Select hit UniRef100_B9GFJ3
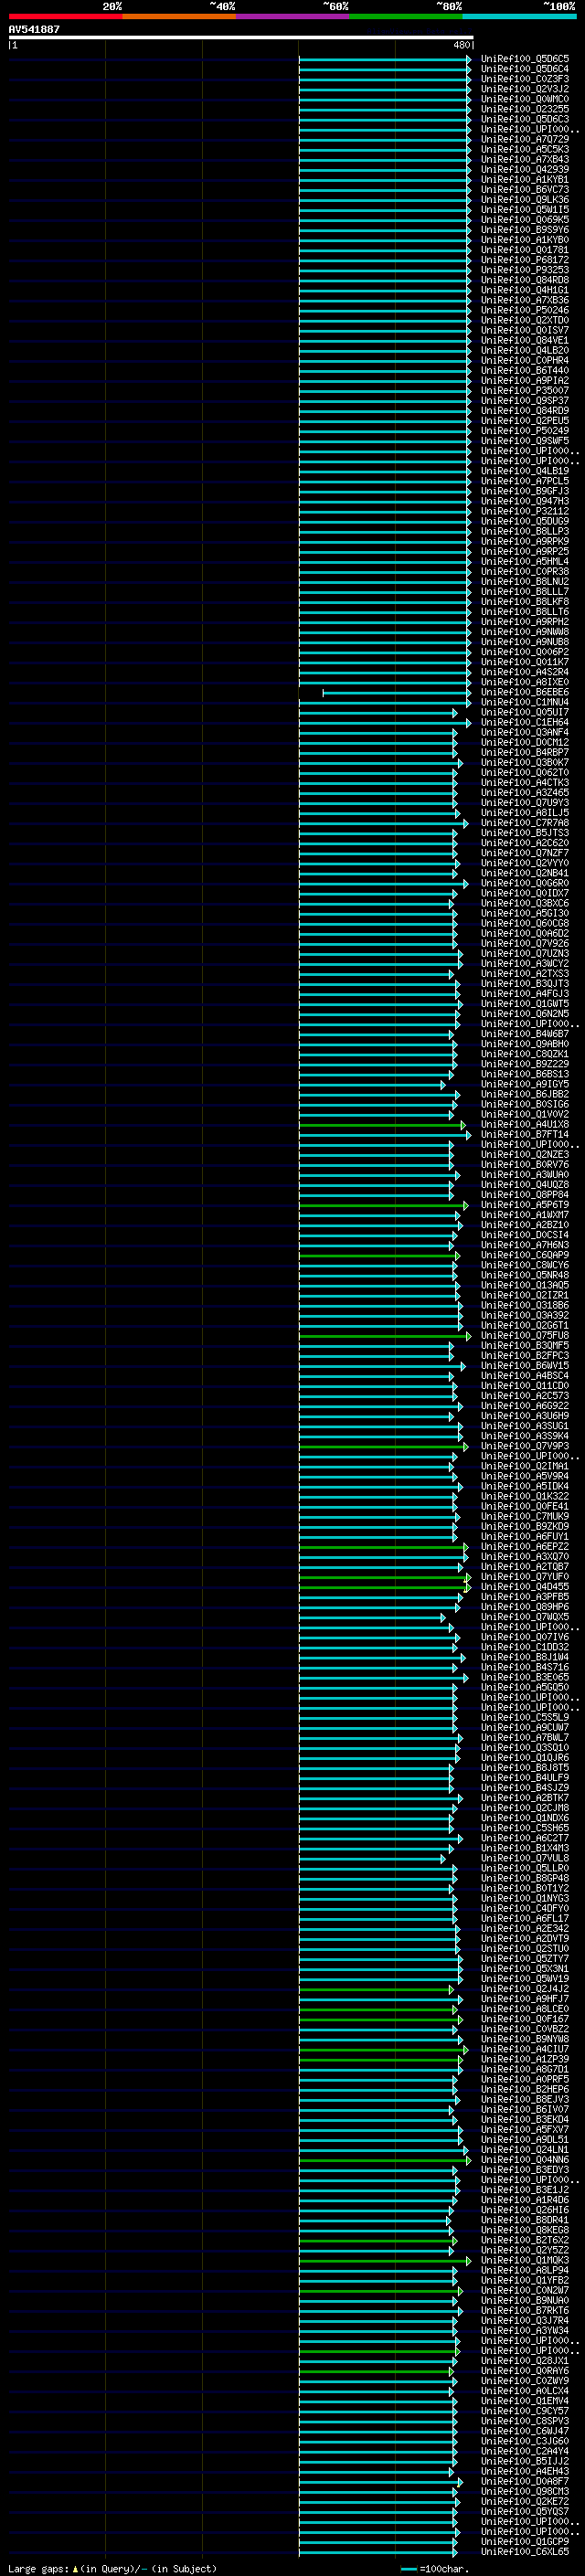This screenshot has height=2576, width=585. 525,491
